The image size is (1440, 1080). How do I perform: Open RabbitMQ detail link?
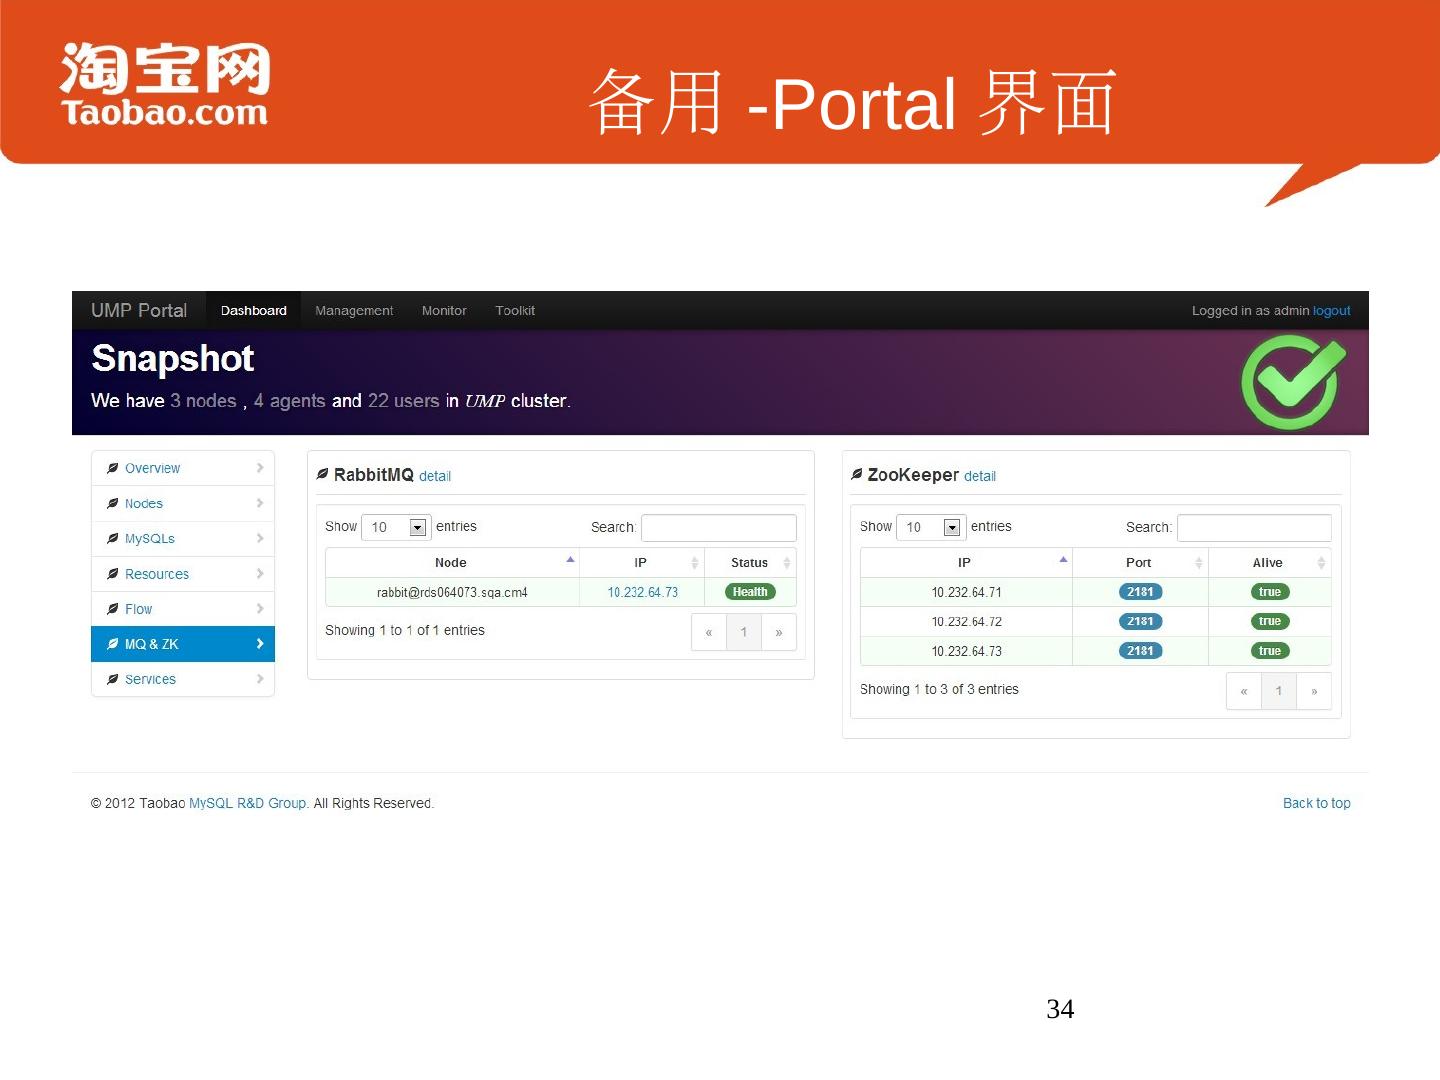435,477
